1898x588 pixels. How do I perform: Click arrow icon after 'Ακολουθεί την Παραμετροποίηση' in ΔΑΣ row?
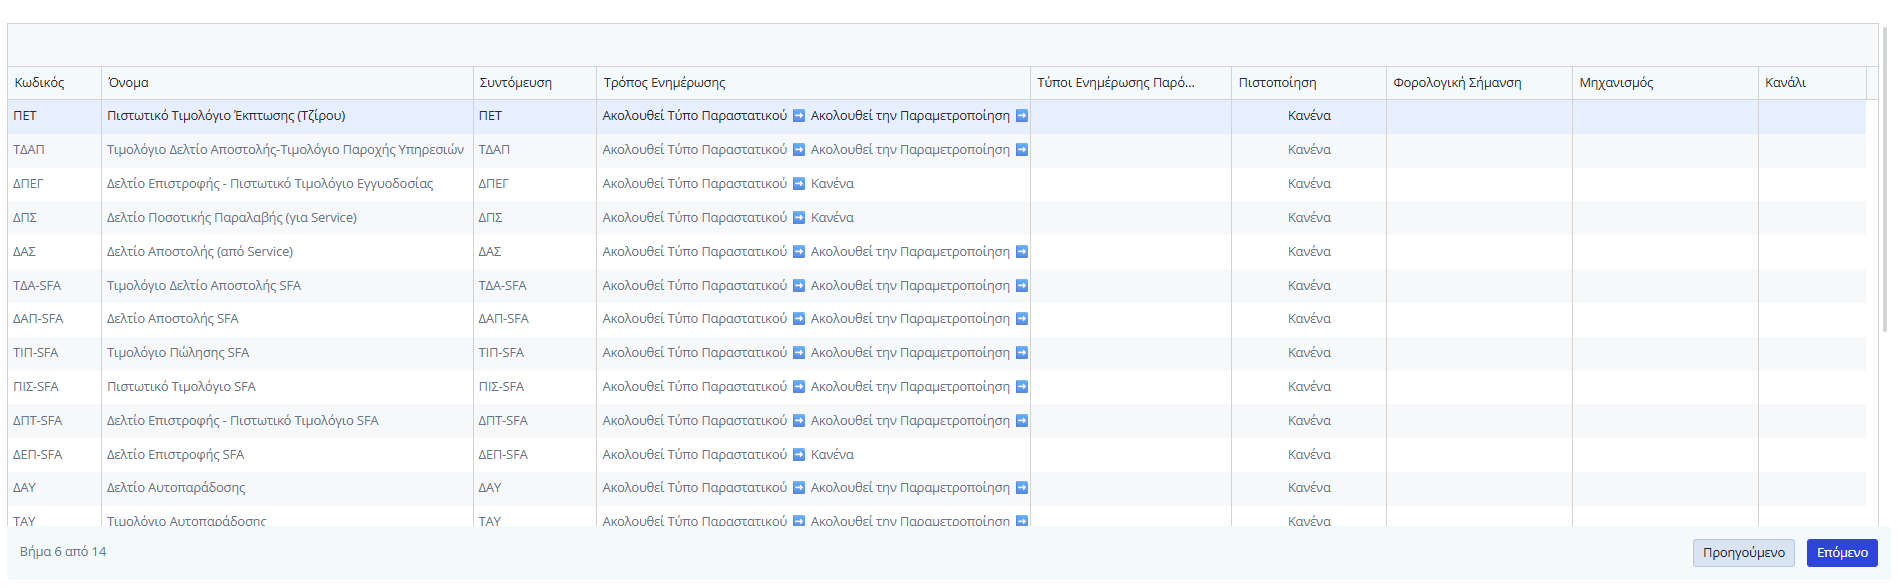tap(1021, 252)
